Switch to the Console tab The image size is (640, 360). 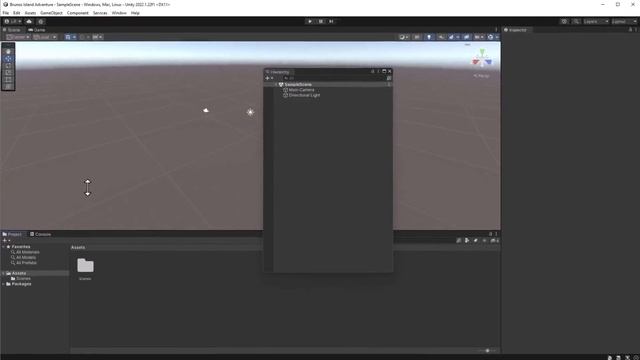41,234
